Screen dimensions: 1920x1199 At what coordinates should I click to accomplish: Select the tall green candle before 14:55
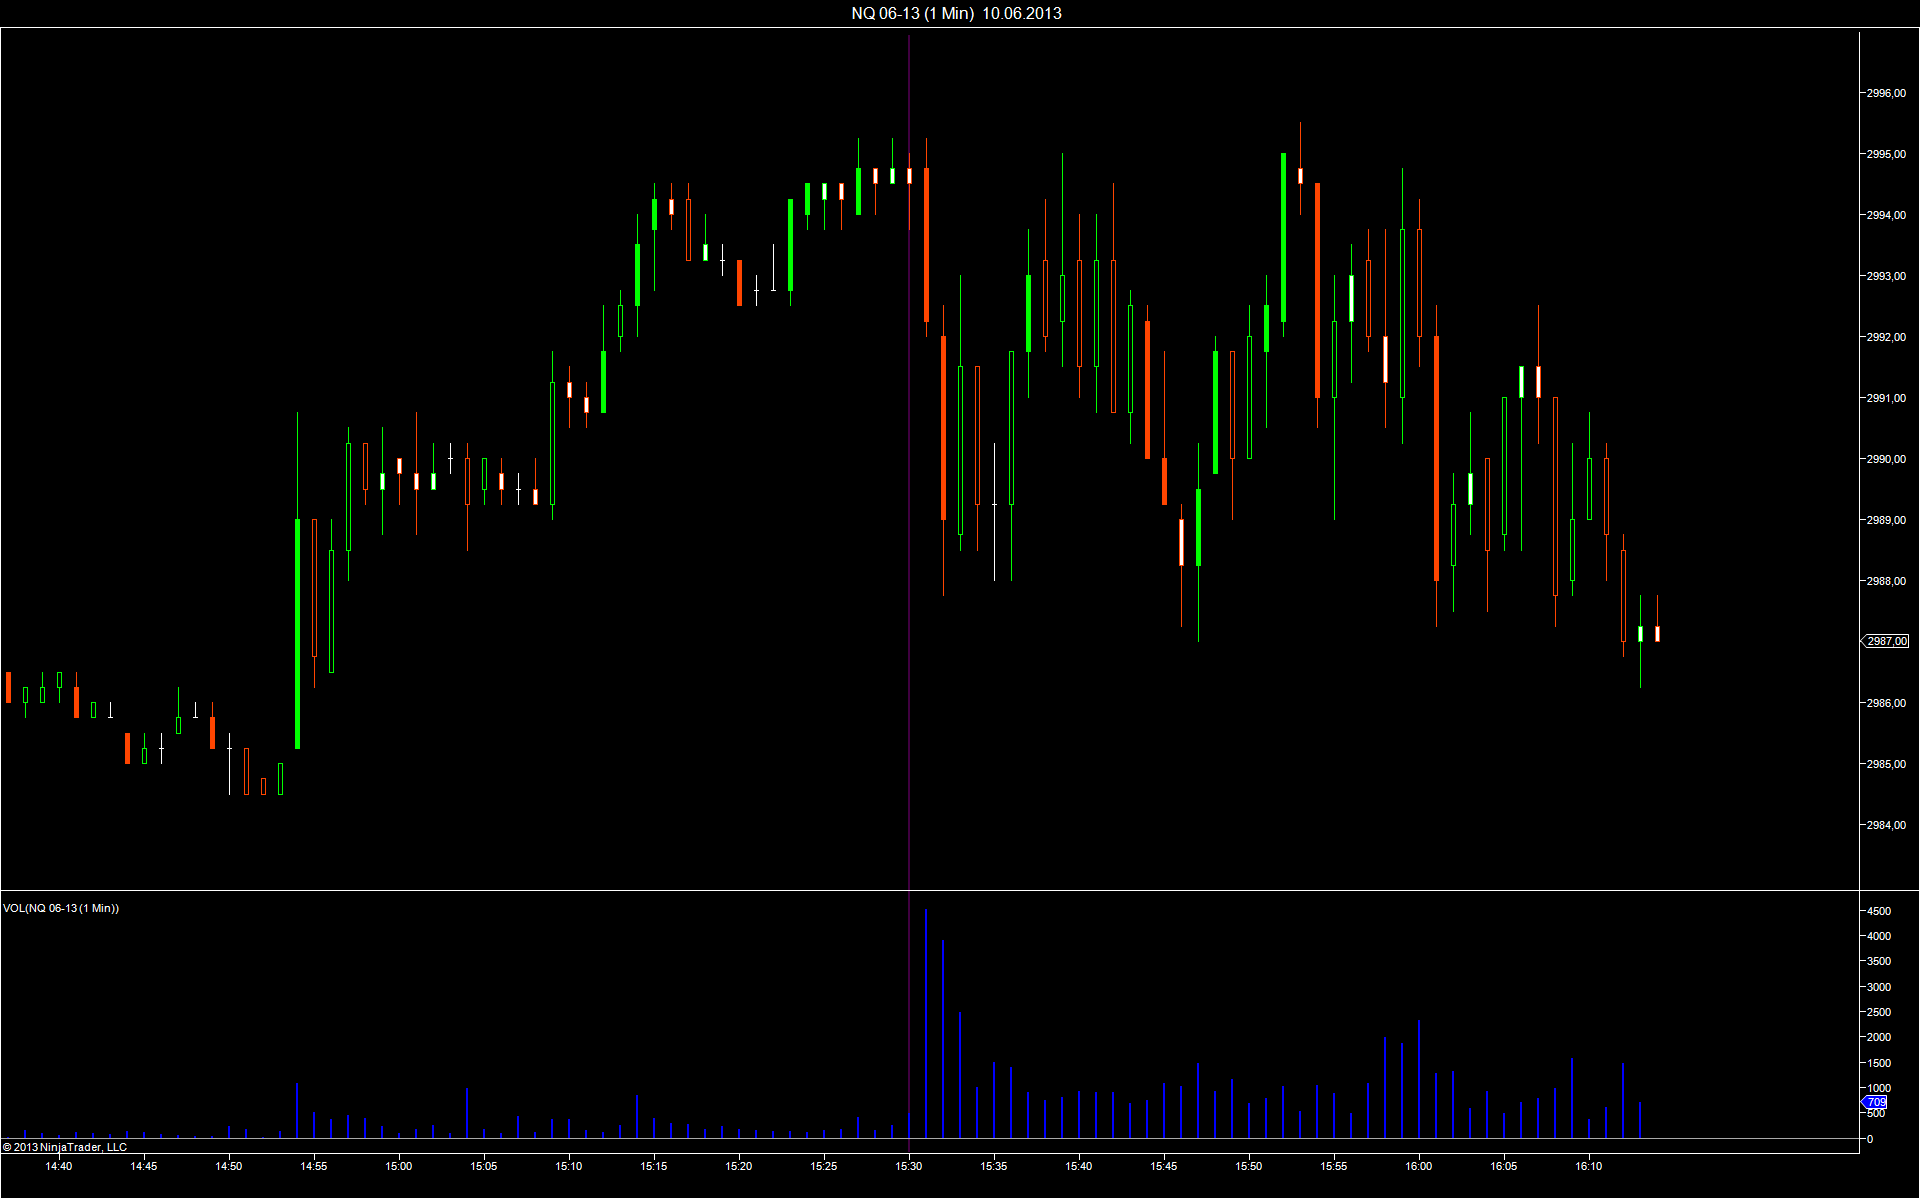click(297, 632)
